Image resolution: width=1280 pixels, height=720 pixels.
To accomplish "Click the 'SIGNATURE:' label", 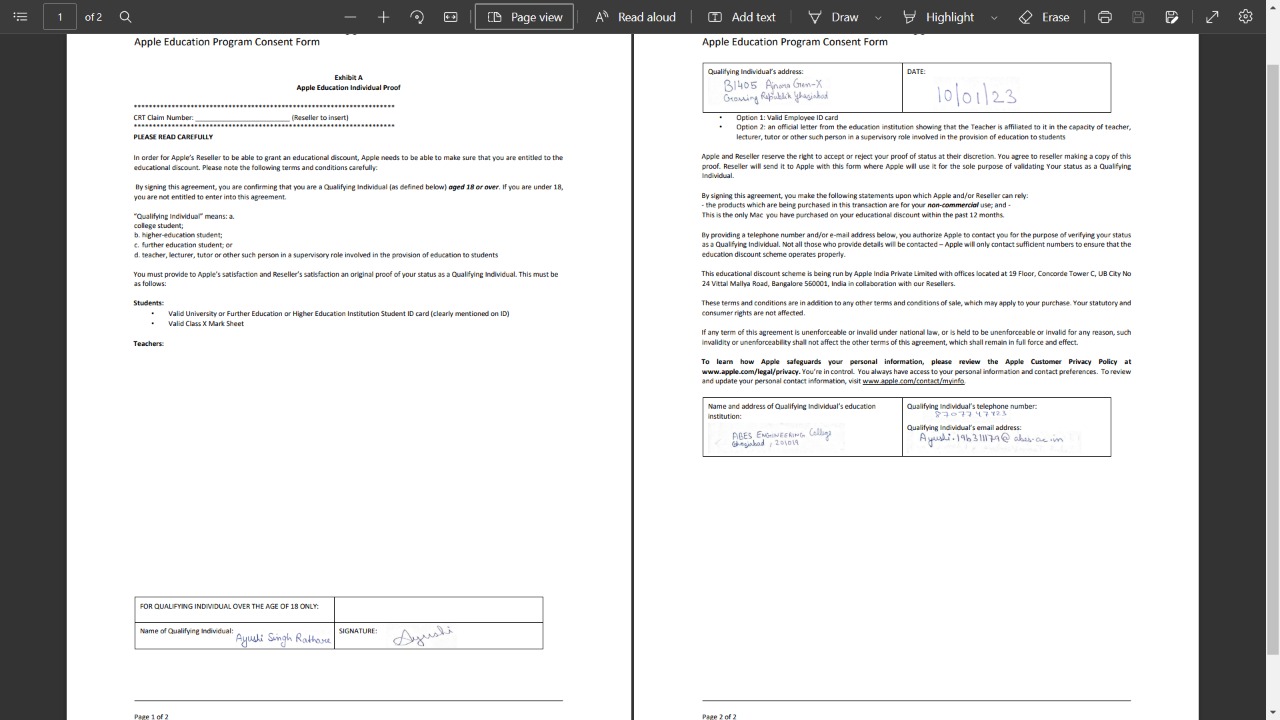I will coord(358,631).
